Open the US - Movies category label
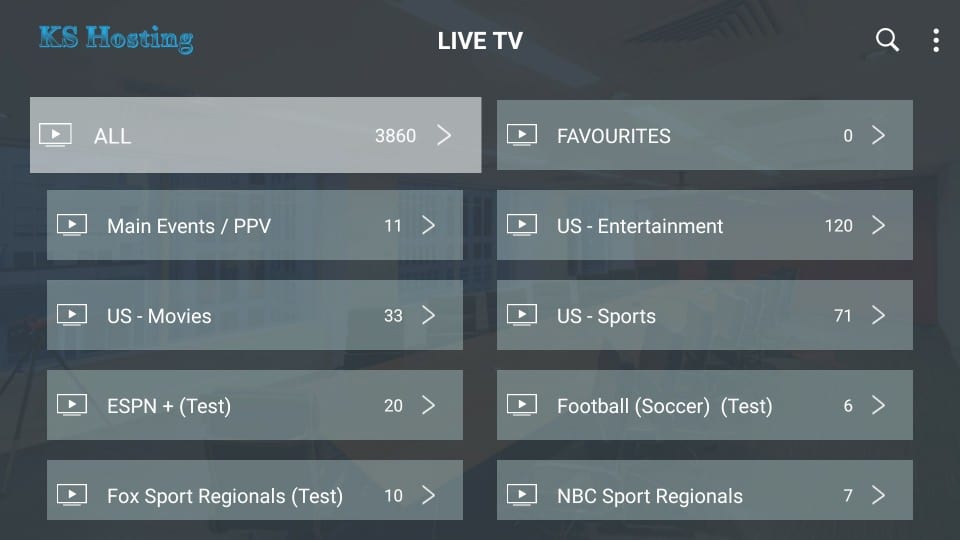Screen dimensions: 960x540 [x=159, y=316]
